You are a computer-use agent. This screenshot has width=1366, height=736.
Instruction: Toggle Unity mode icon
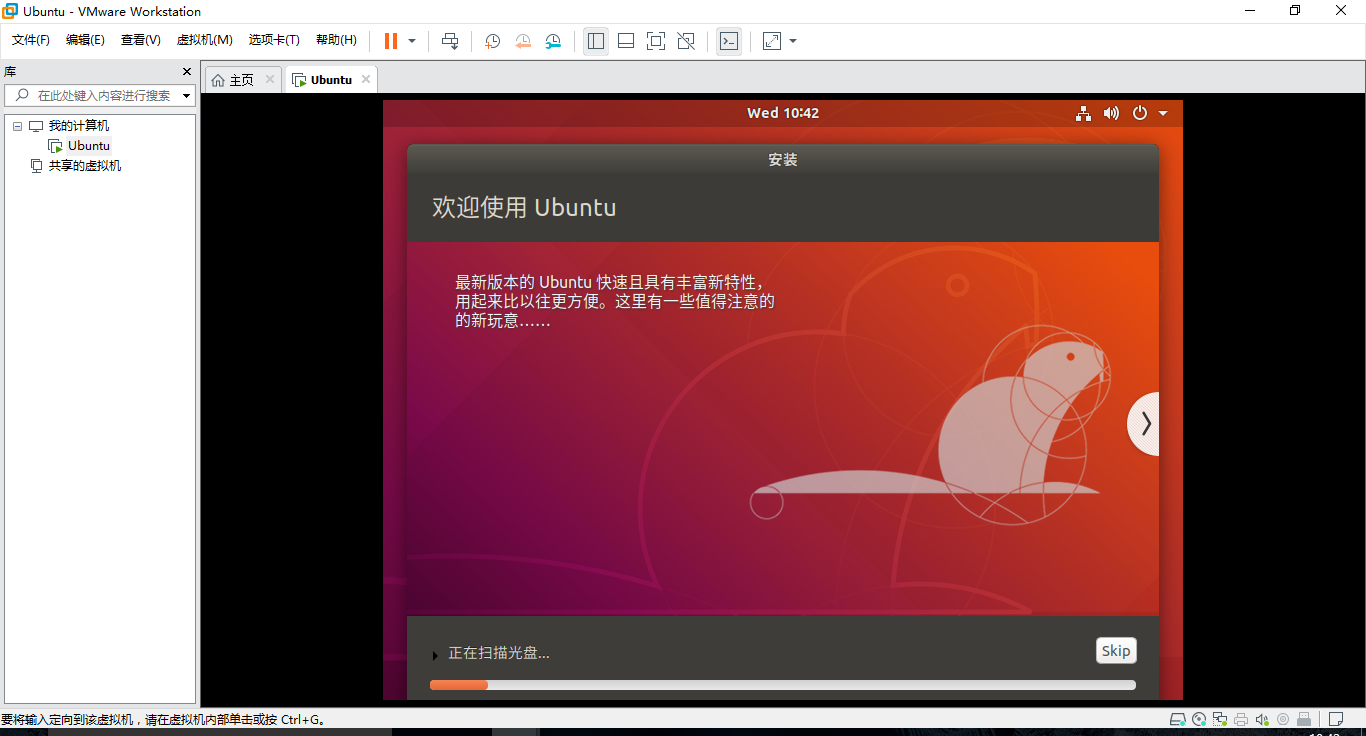coord(686,41)
